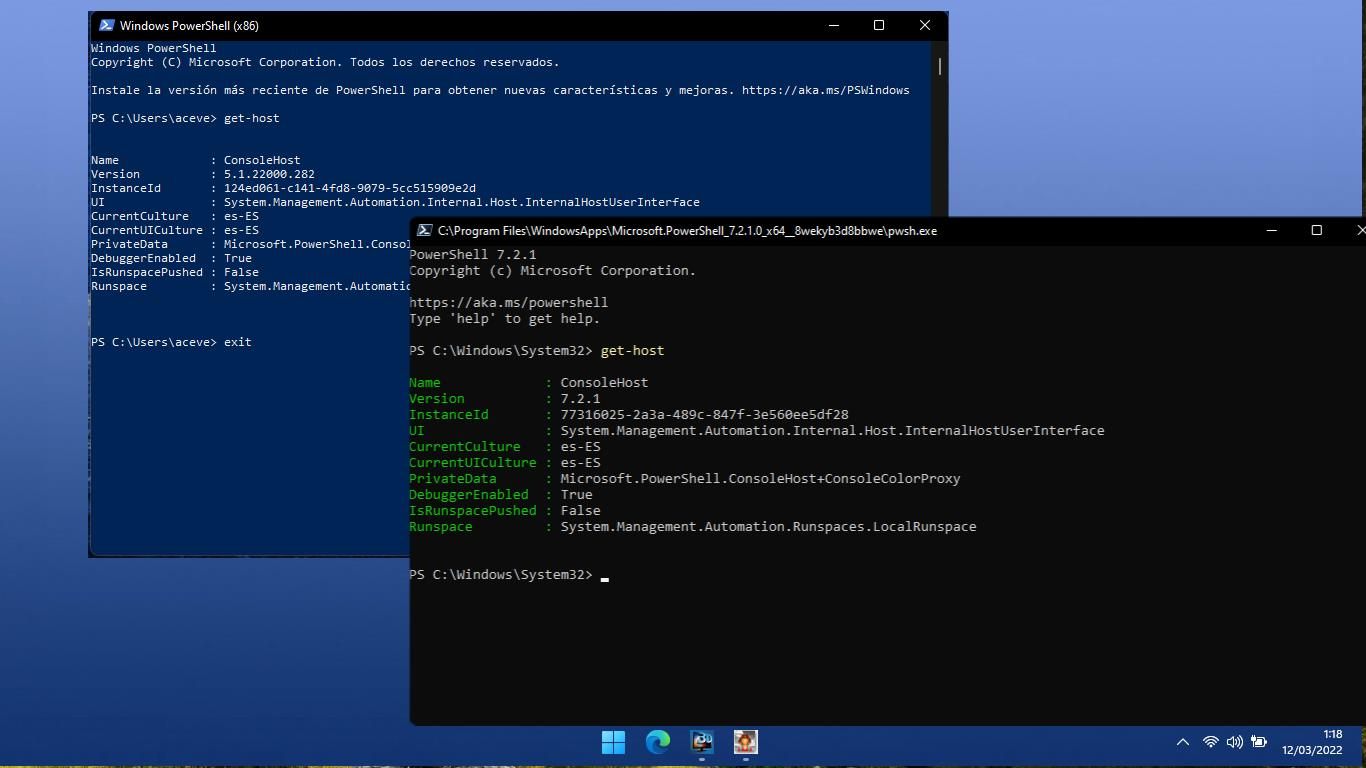Minimize the pwsh.exe PowerShell 7 window
Screen dimensions: 1366x768
[x=1271, y=231]
